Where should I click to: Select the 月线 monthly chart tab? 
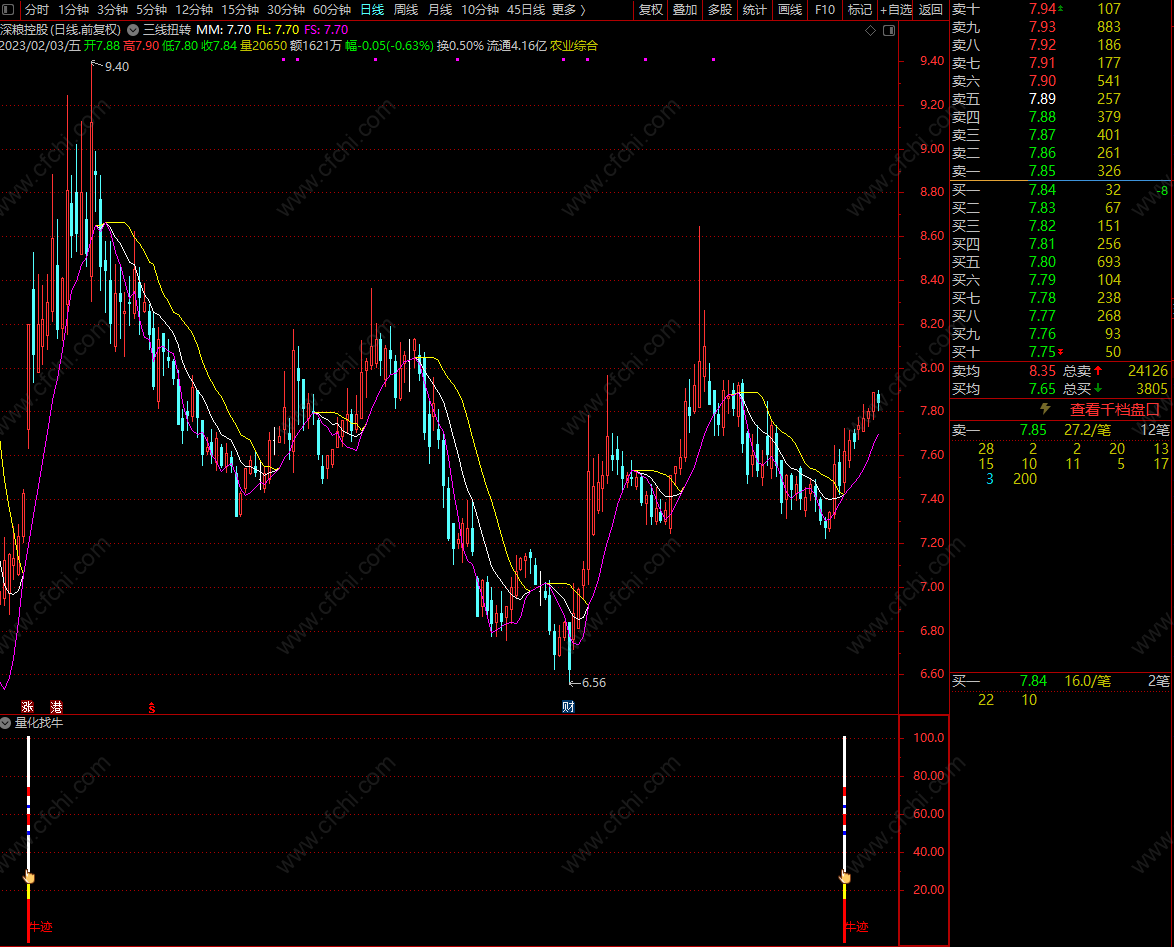tap(440, 10)
